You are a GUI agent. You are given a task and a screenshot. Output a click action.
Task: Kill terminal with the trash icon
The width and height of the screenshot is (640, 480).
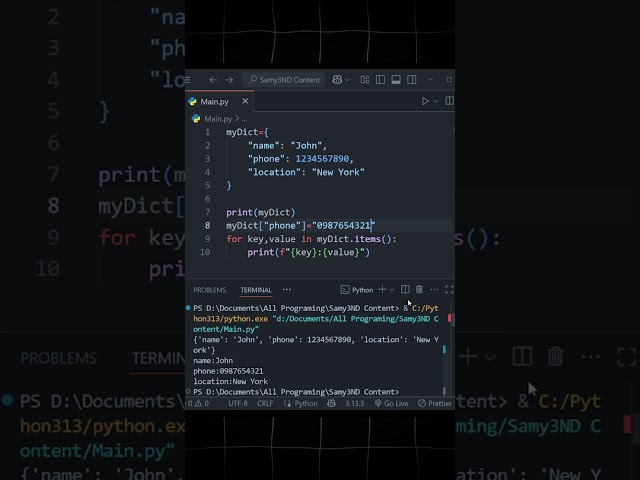point(419,289)
